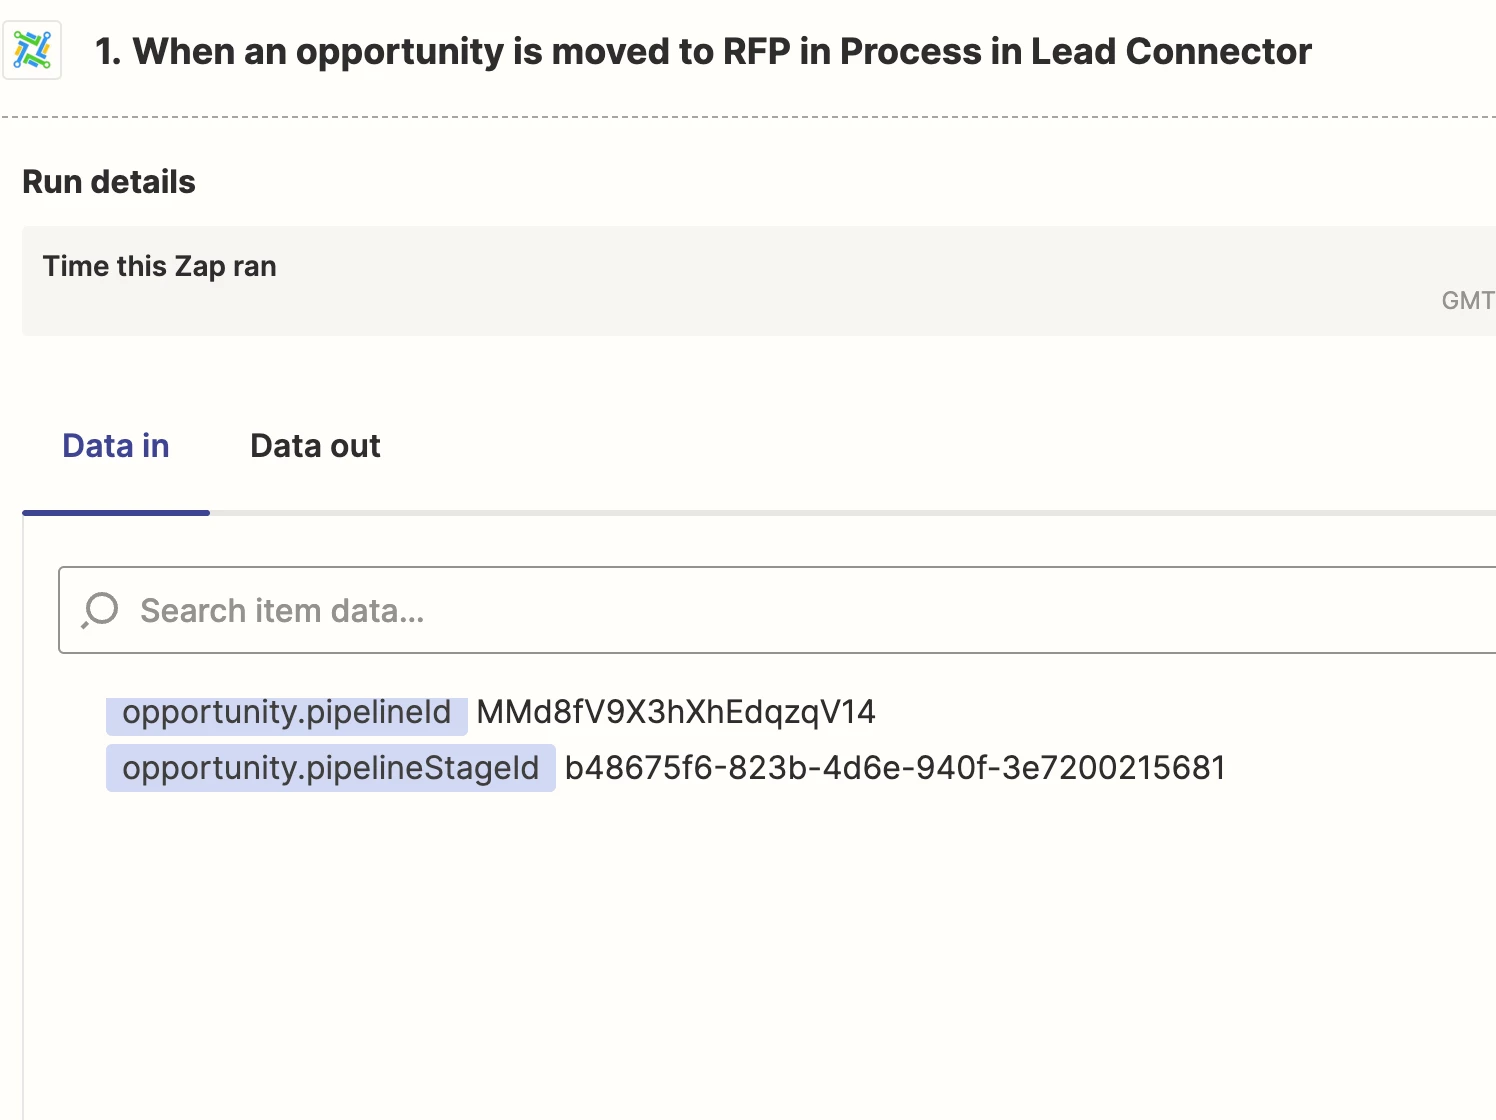This screenshot has width=1496, height=1120.
Task: Click the blue active-tab underline indicator
Action: click(116, 513)
